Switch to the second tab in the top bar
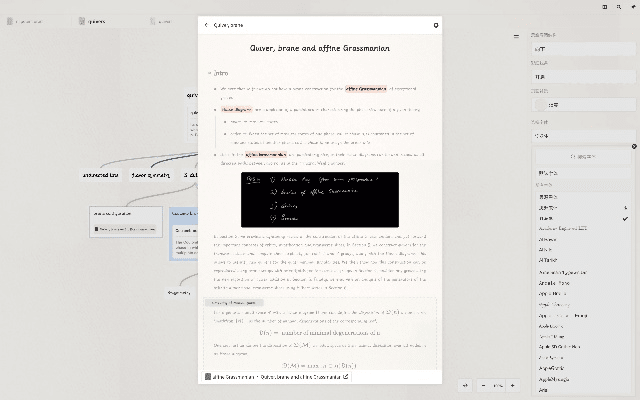Viewport: 640px width, 400px height. coord(95,20)
